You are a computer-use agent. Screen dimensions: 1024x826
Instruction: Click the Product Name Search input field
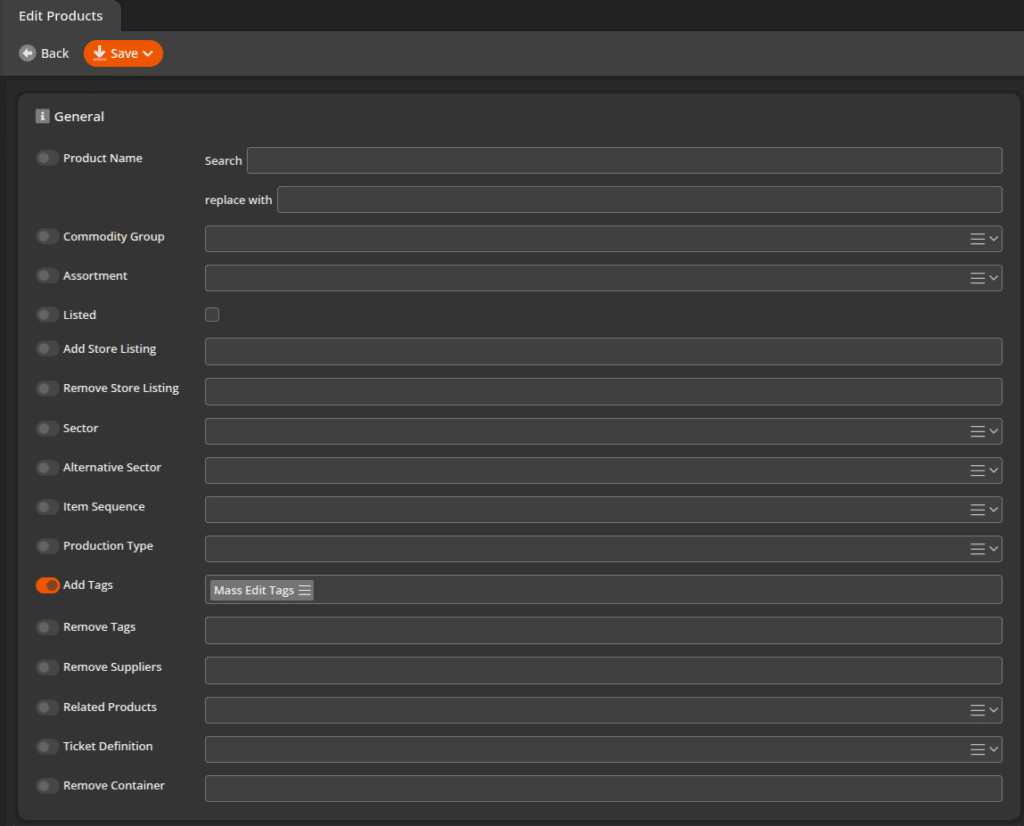(624, 161)
